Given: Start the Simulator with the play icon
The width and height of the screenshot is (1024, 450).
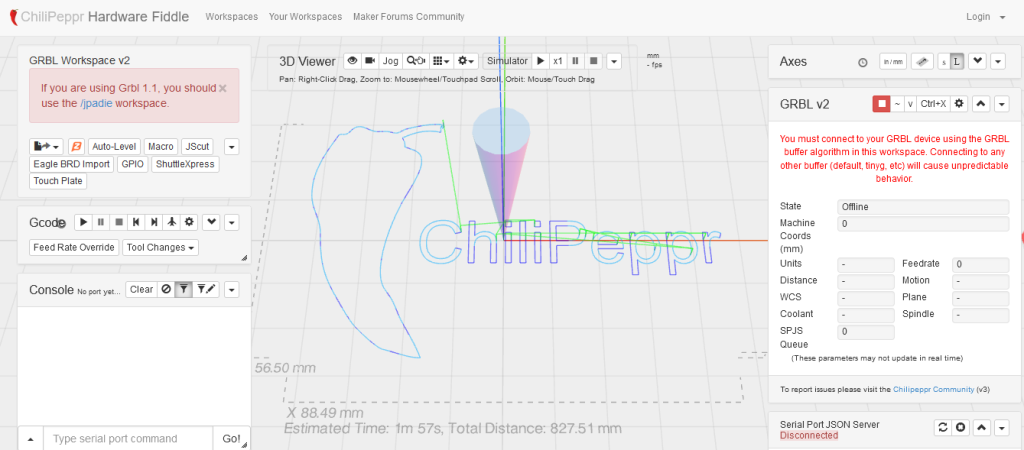Looking at the screenshot, I should click(x=540, y=61).
